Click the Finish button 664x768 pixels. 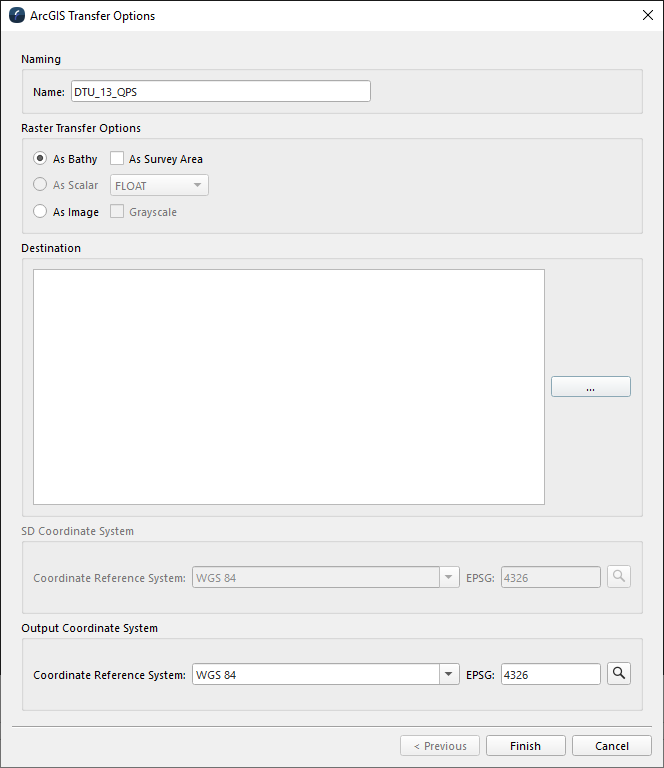(x=525, y=746)
